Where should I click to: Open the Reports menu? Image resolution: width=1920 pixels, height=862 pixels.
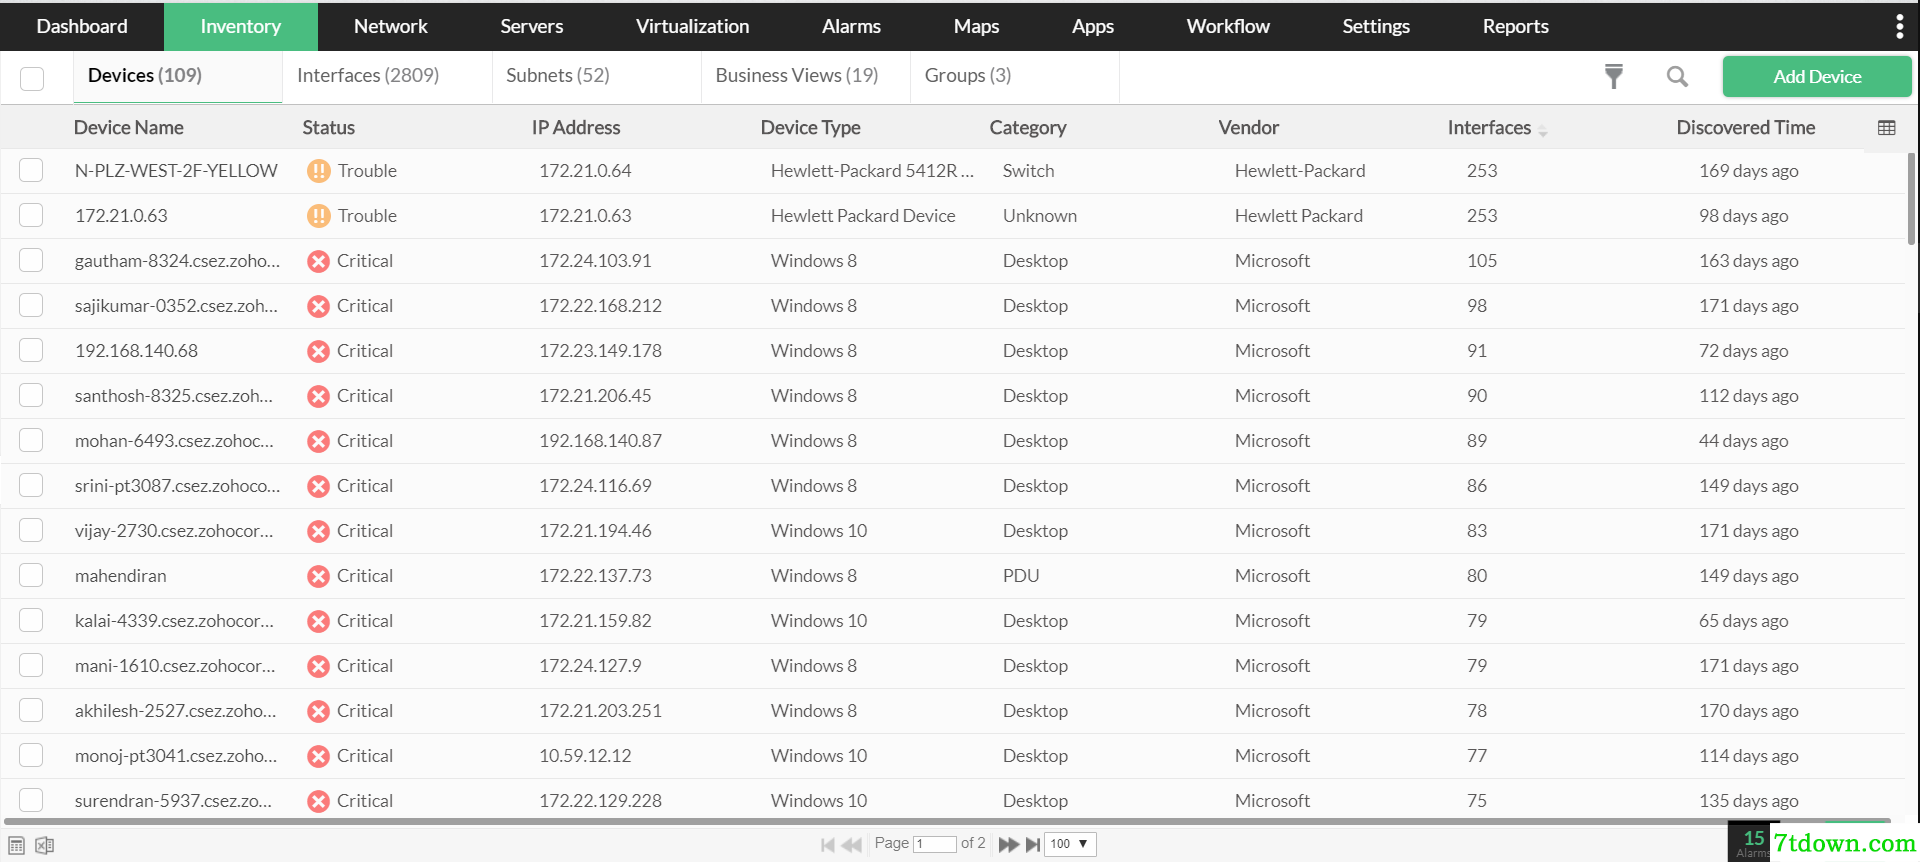coord(1515,26)
